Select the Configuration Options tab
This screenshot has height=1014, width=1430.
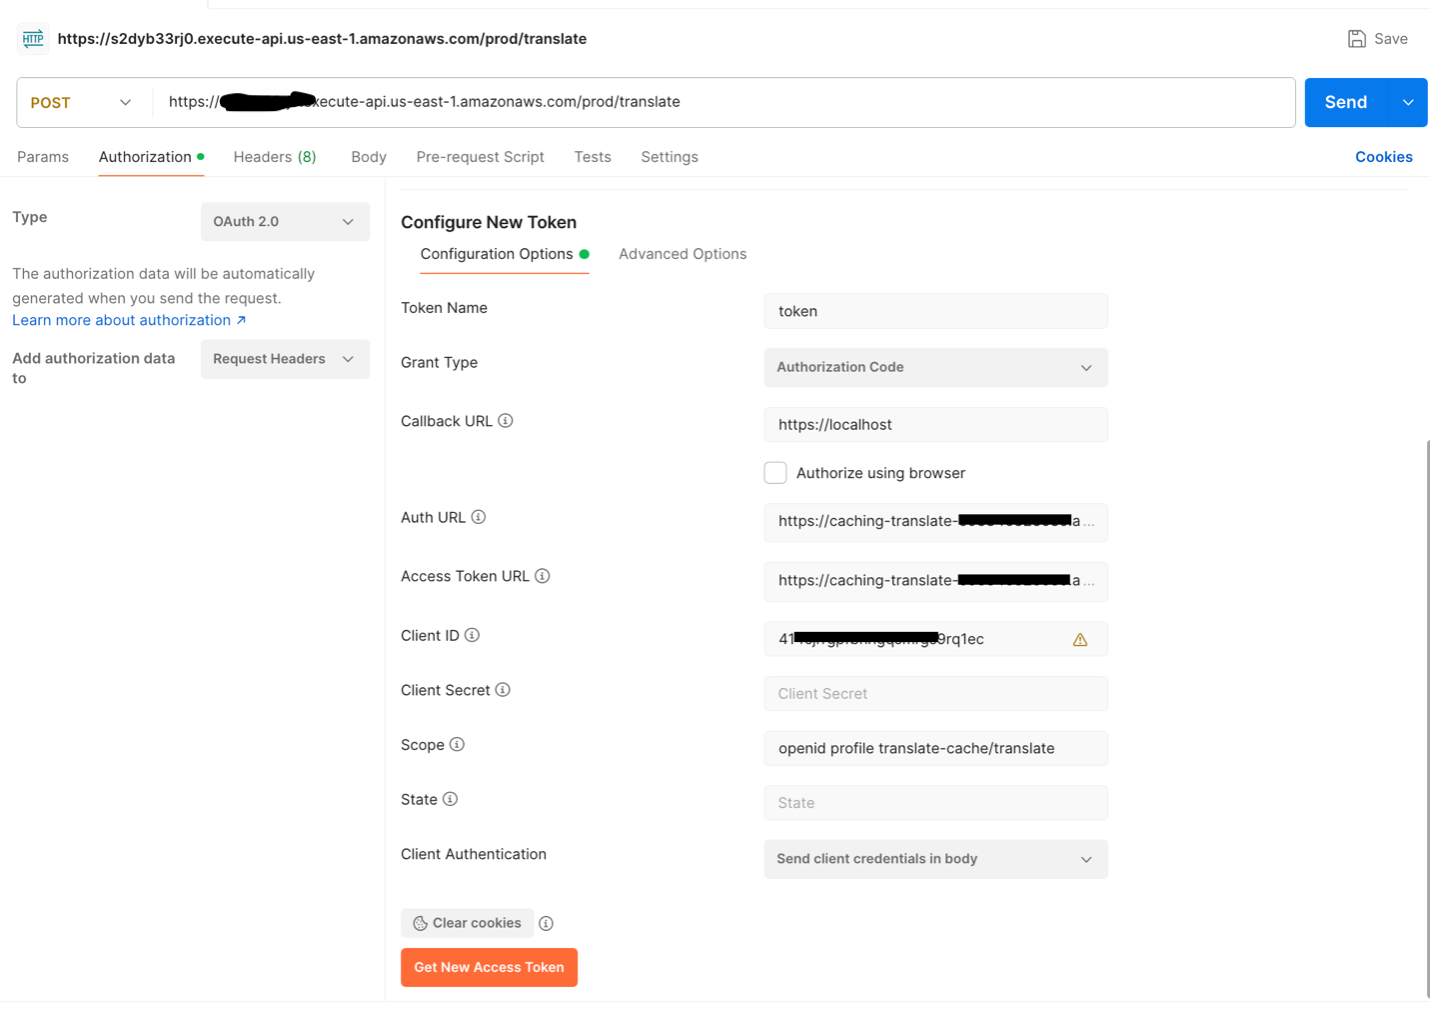(504, 254)
